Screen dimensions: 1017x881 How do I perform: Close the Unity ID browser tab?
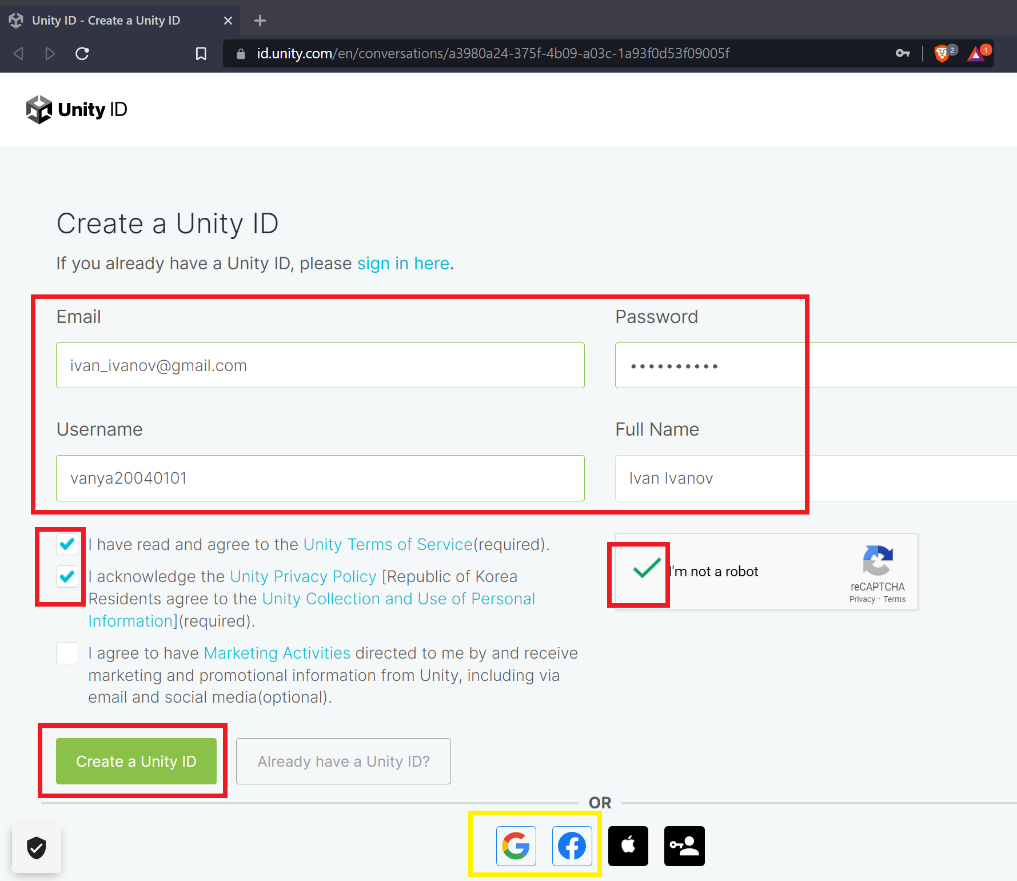point(228,21)
